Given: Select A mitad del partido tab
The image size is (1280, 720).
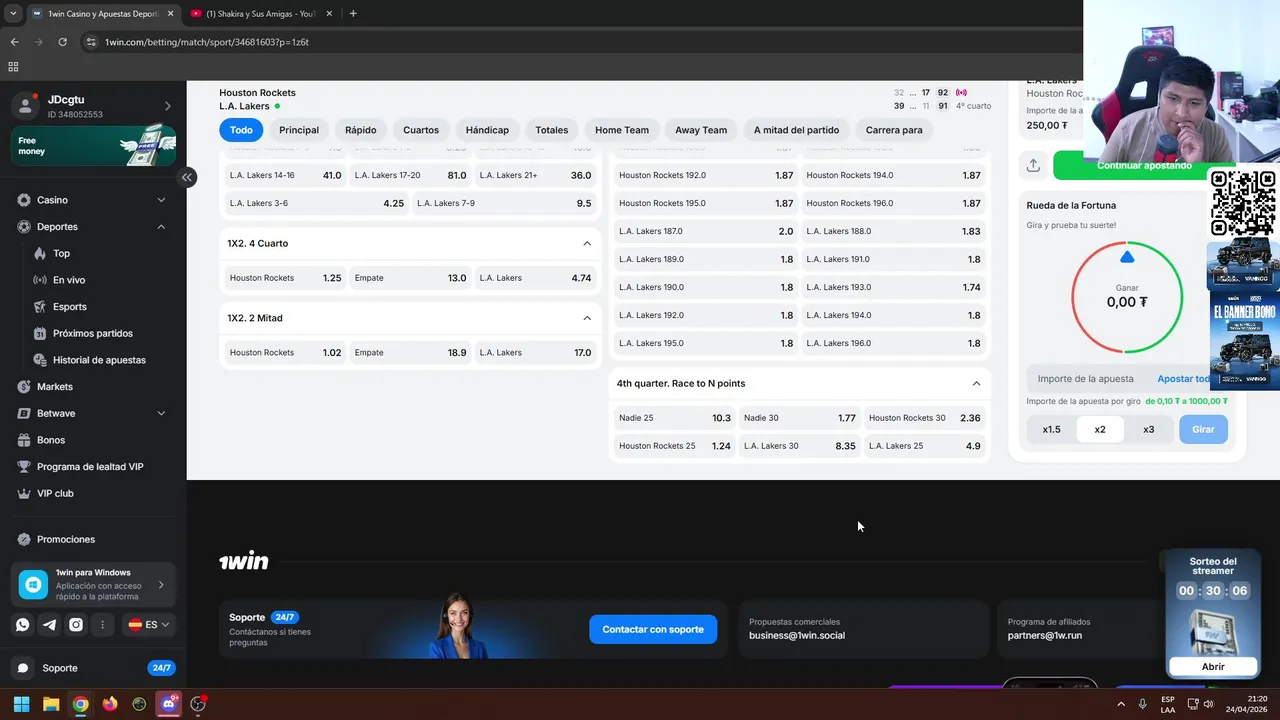Looking at the screenshot, I should click(796, 130).
